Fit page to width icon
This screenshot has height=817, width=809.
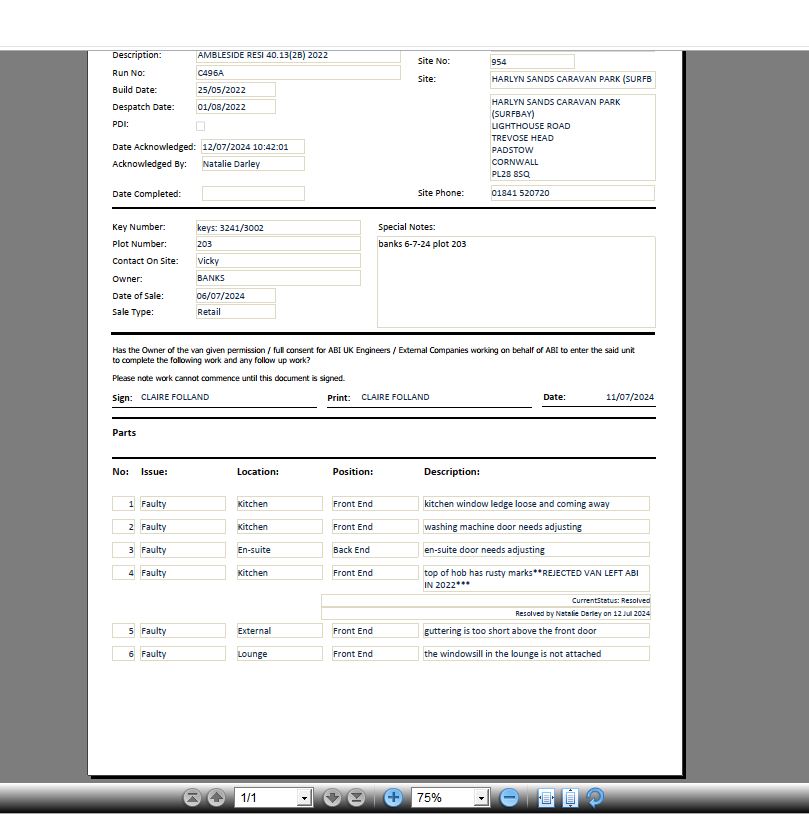tap(546, 798)
